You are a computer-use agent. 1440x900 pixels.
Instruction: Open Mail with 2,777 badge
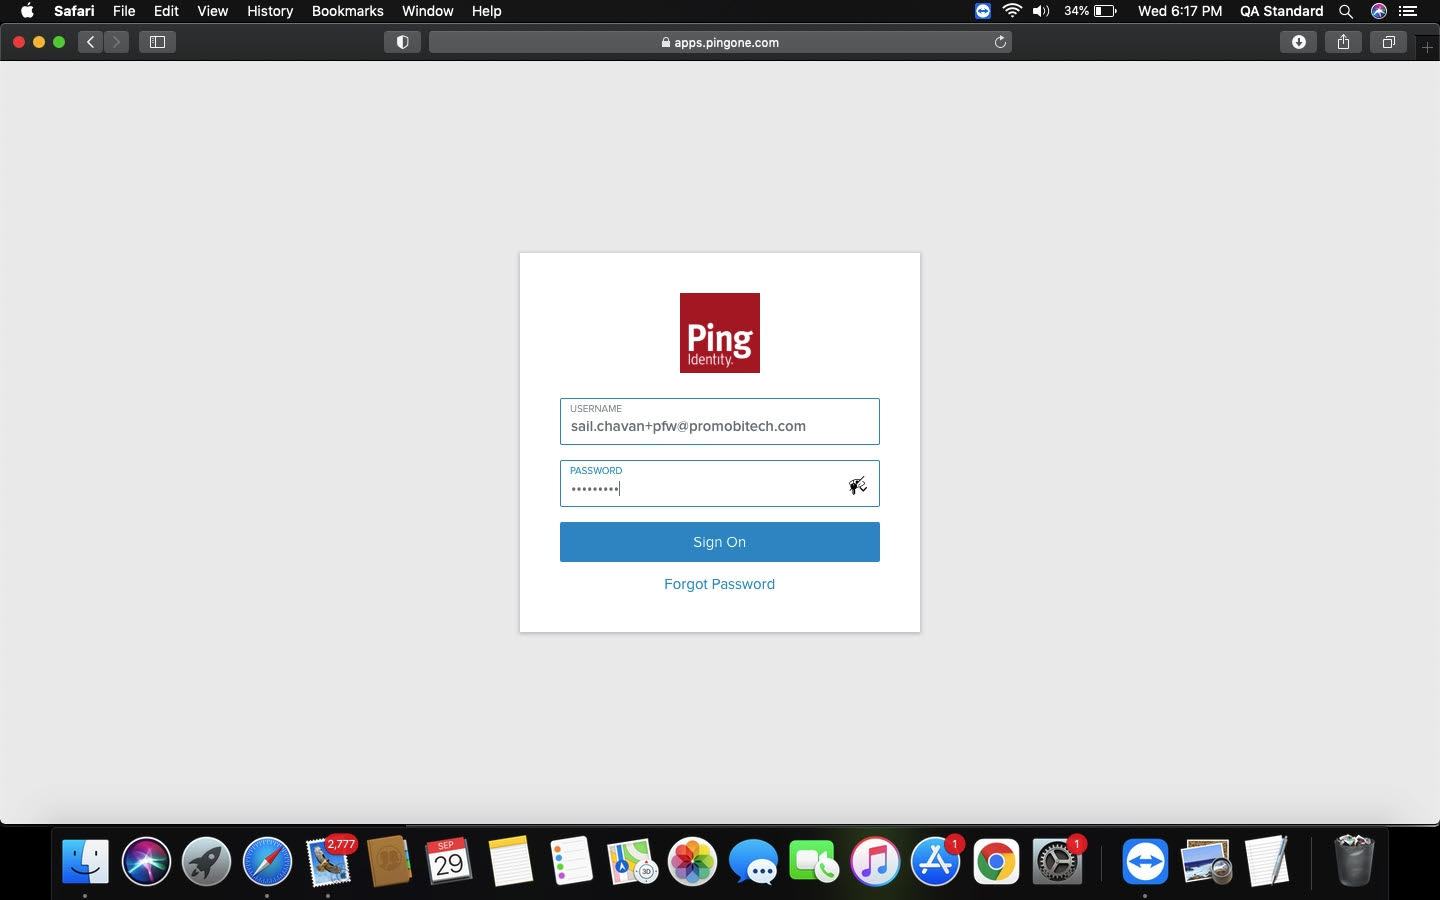(x=328, y=861)
